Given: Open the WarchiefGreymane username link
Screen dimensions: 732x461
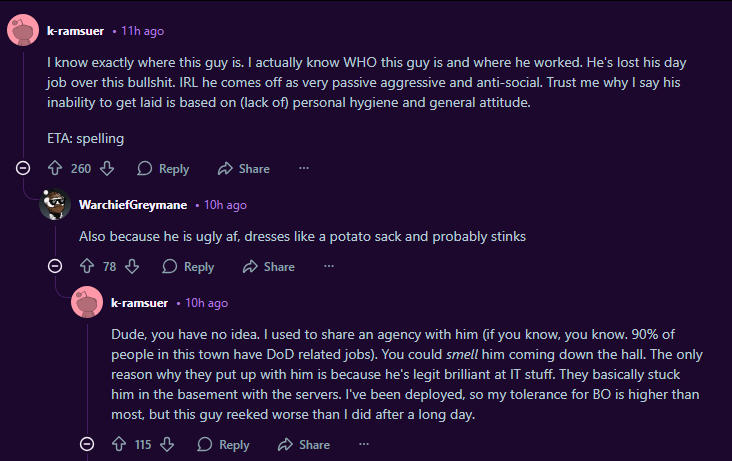Looking at the screenshot, I should pyautogui.click(x=132, y=205).
